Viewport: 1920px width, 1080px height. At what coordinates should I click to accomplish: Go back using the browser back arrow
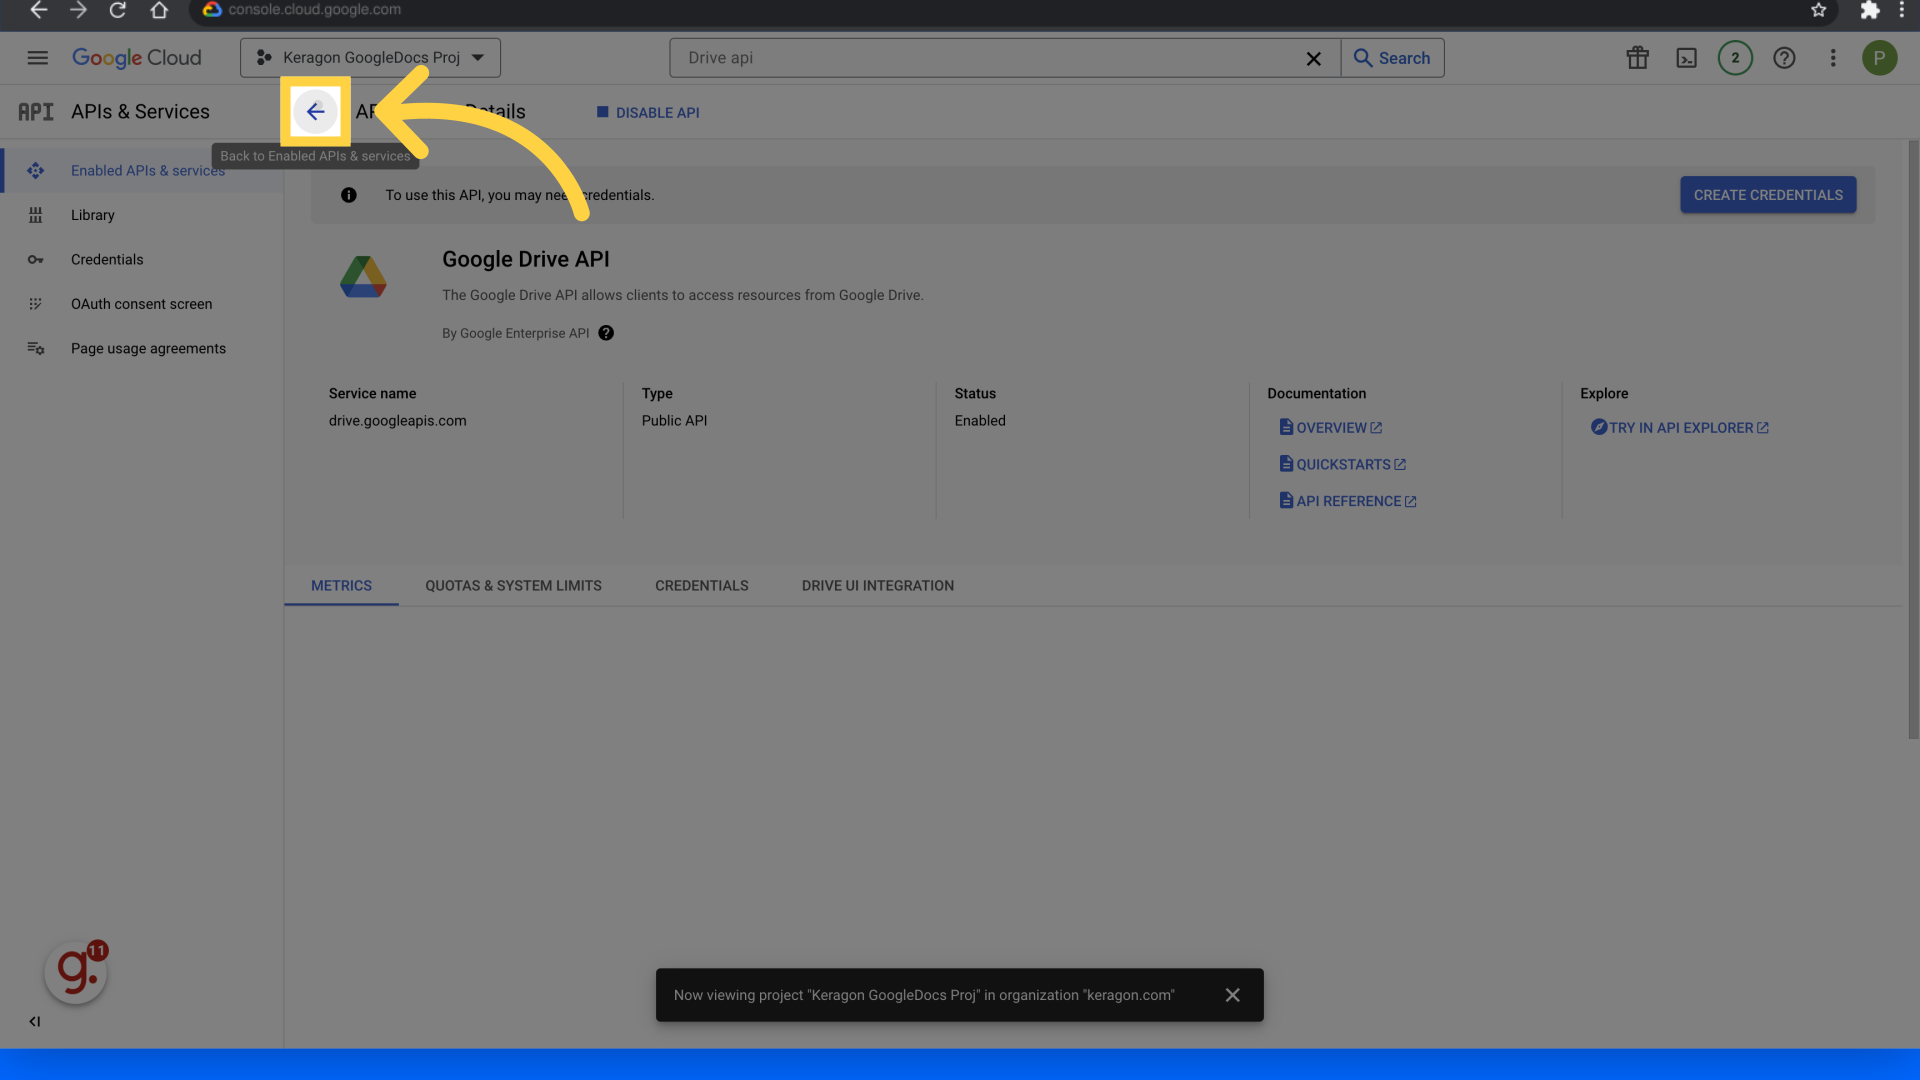click(x=38, y=10)
